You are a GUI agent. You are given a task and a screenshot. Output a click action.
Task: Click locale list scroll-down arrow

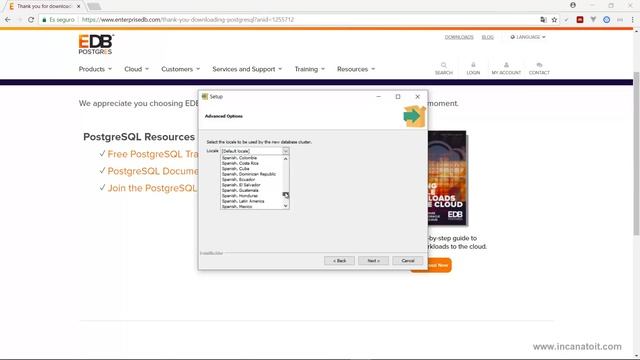click(x=285, y=206)
